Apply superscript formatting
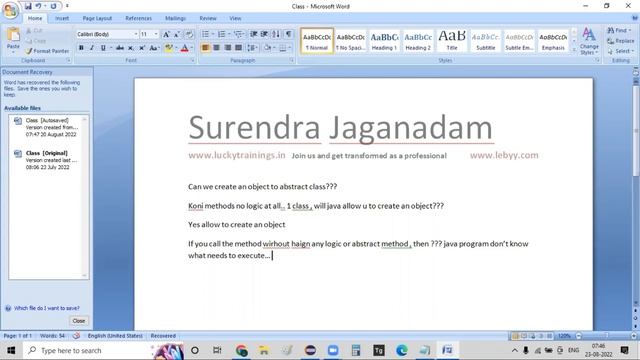The height and width of the screenshot is (360, 640). pyautogui.click(x=142, y=48)
